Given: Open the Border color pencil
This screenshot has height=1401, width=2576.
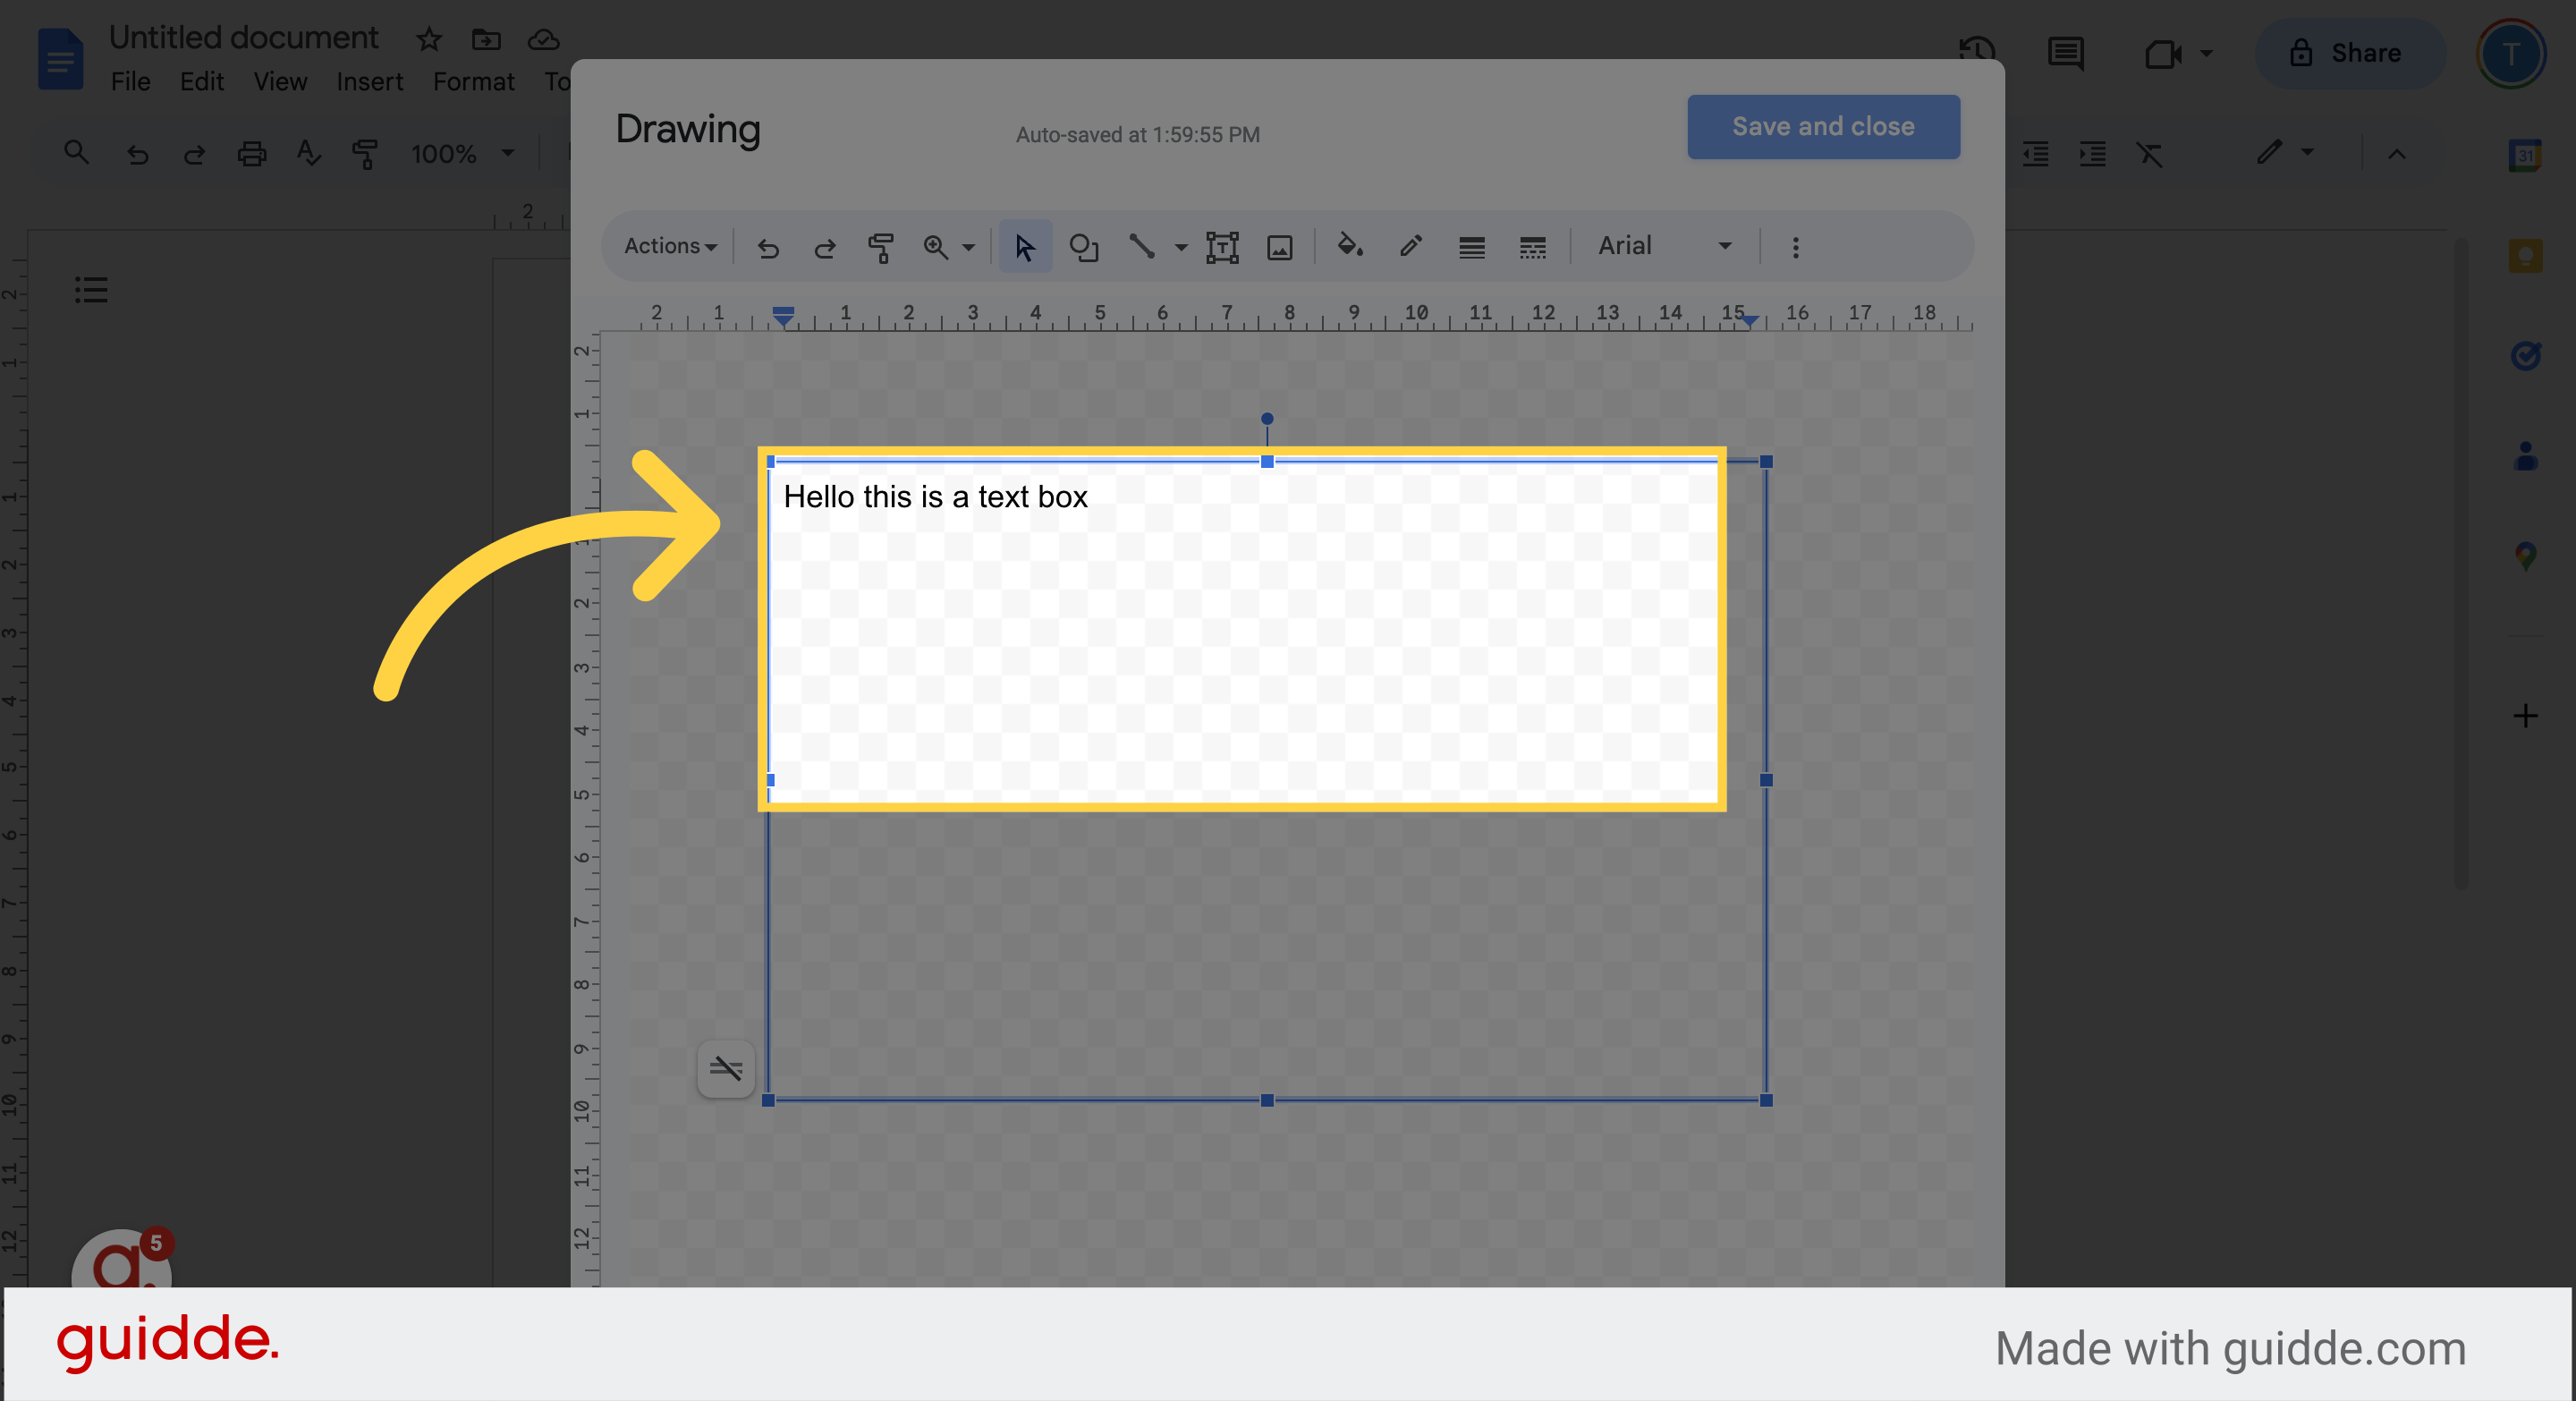Looking at the screenshot, I should [1410, 247].
